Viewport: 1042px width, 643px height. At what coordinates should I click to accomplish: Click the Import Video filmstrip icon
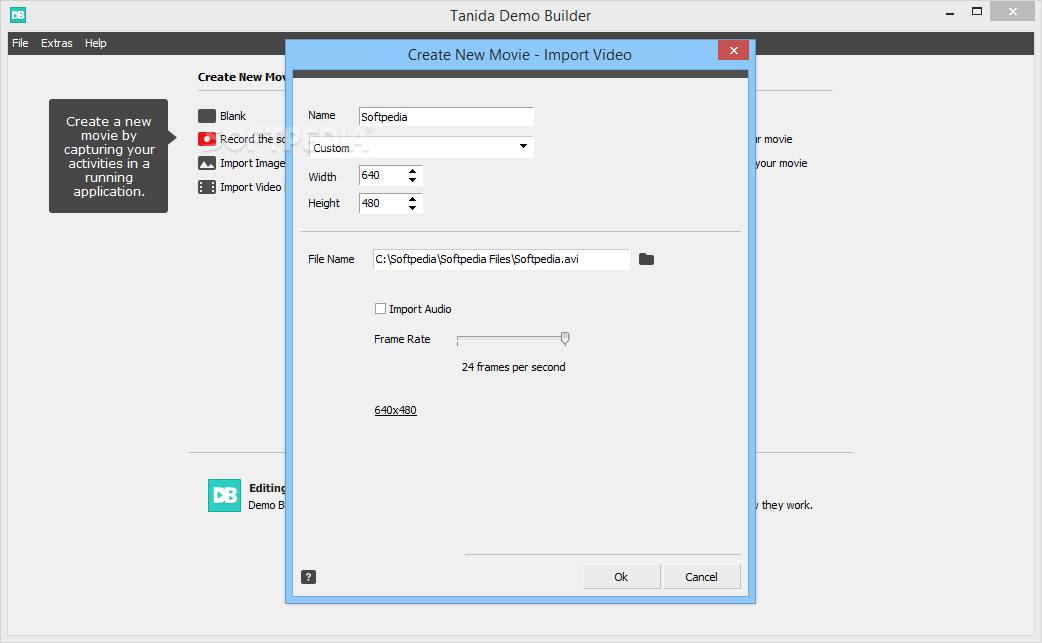coord(207,187)
